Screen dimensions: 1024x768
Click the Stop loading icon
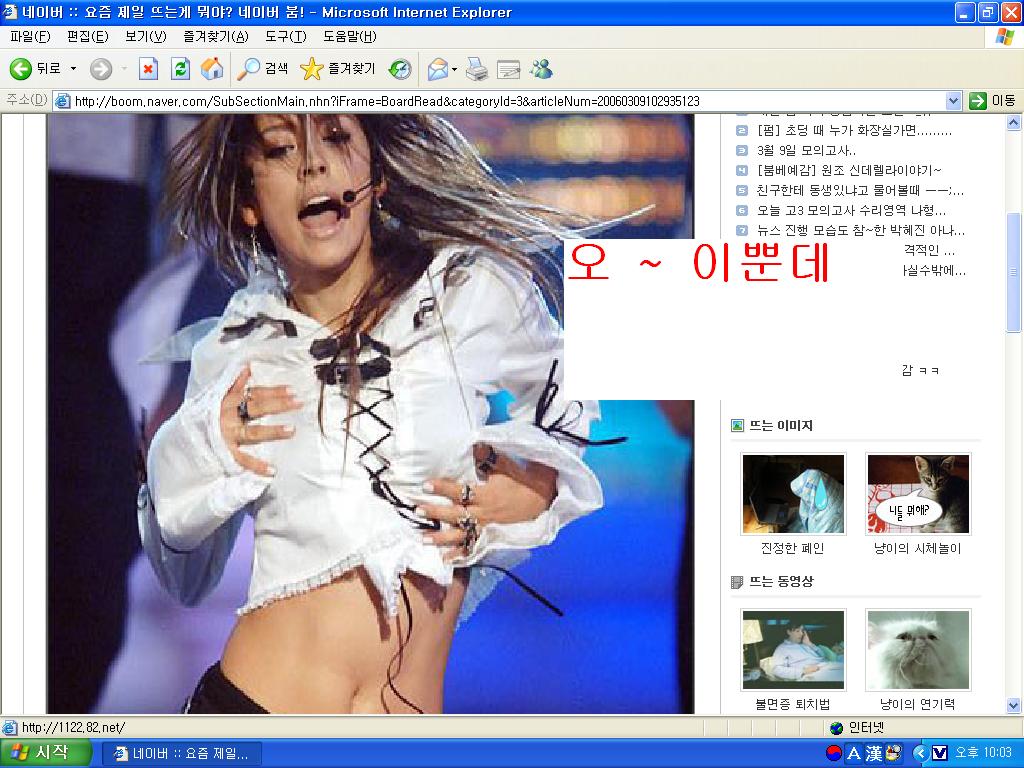click(148, 69)
